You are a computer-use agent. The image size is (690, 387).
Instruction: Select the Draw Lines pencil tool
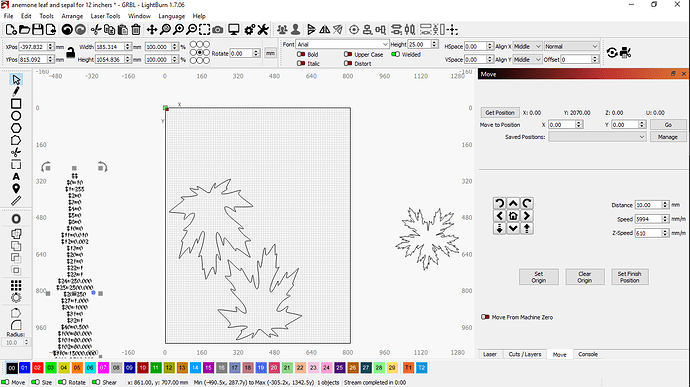16,92
